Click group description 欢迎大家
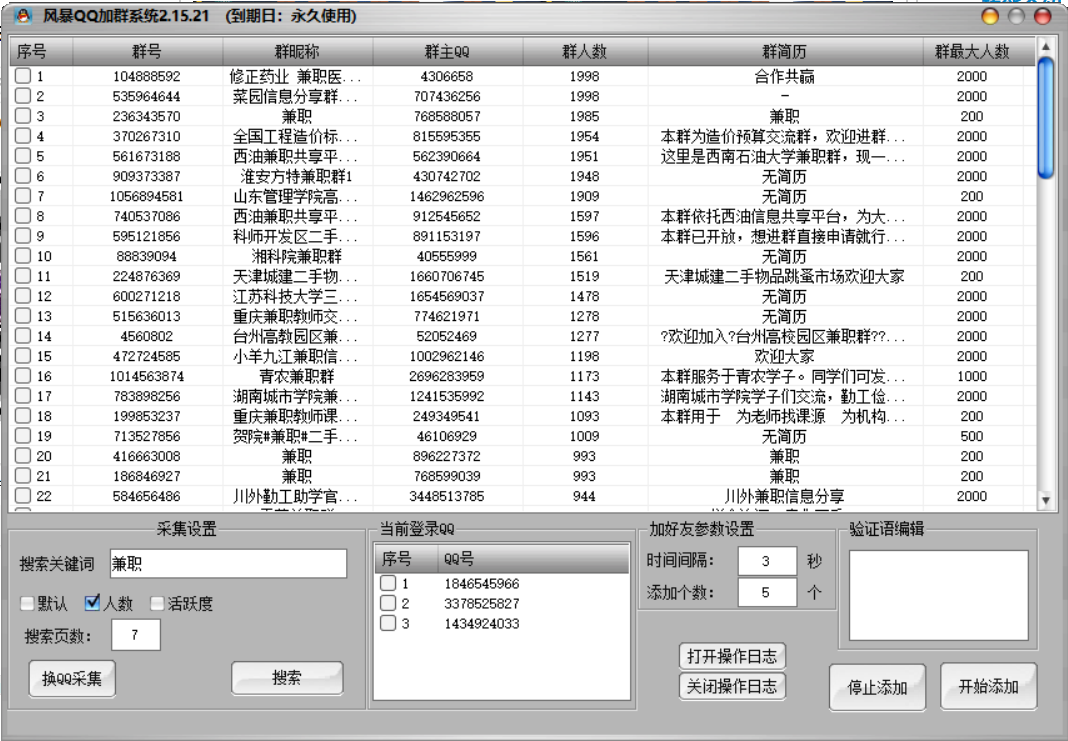Image resolution: width=1068 pixels, height=741 pixels. click(x=785, y=356)
